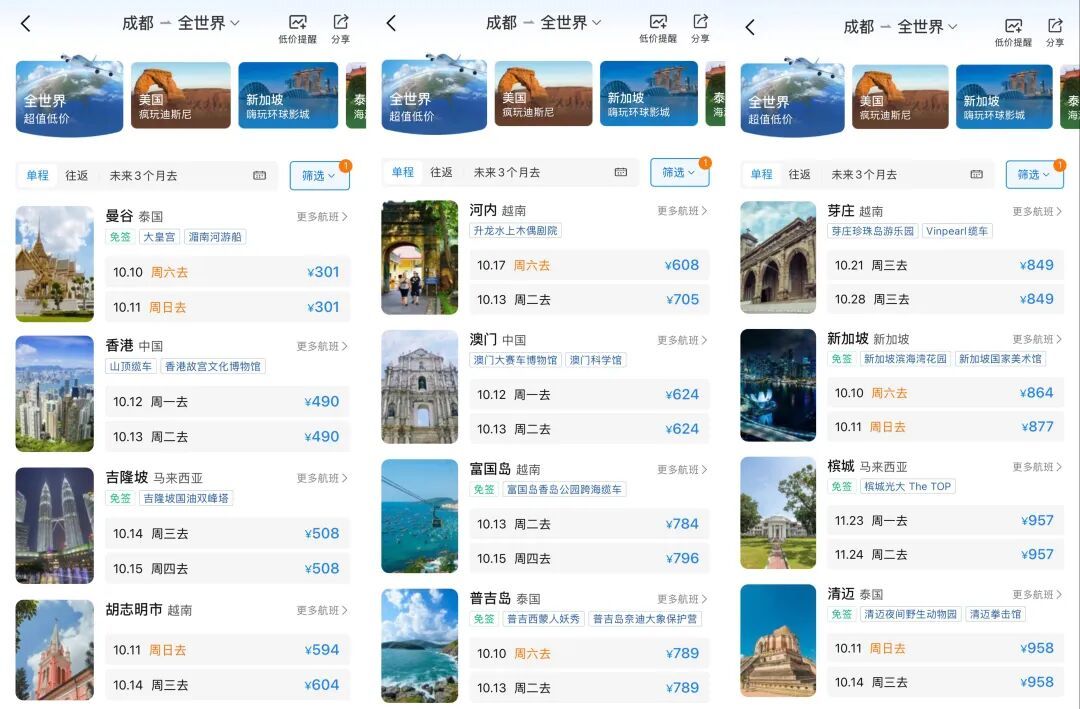The width and height of the screenshot is (1080, 709).
Task: Switch to 往返 round-trip on the Bangkok screen
Action: [76, 176]
